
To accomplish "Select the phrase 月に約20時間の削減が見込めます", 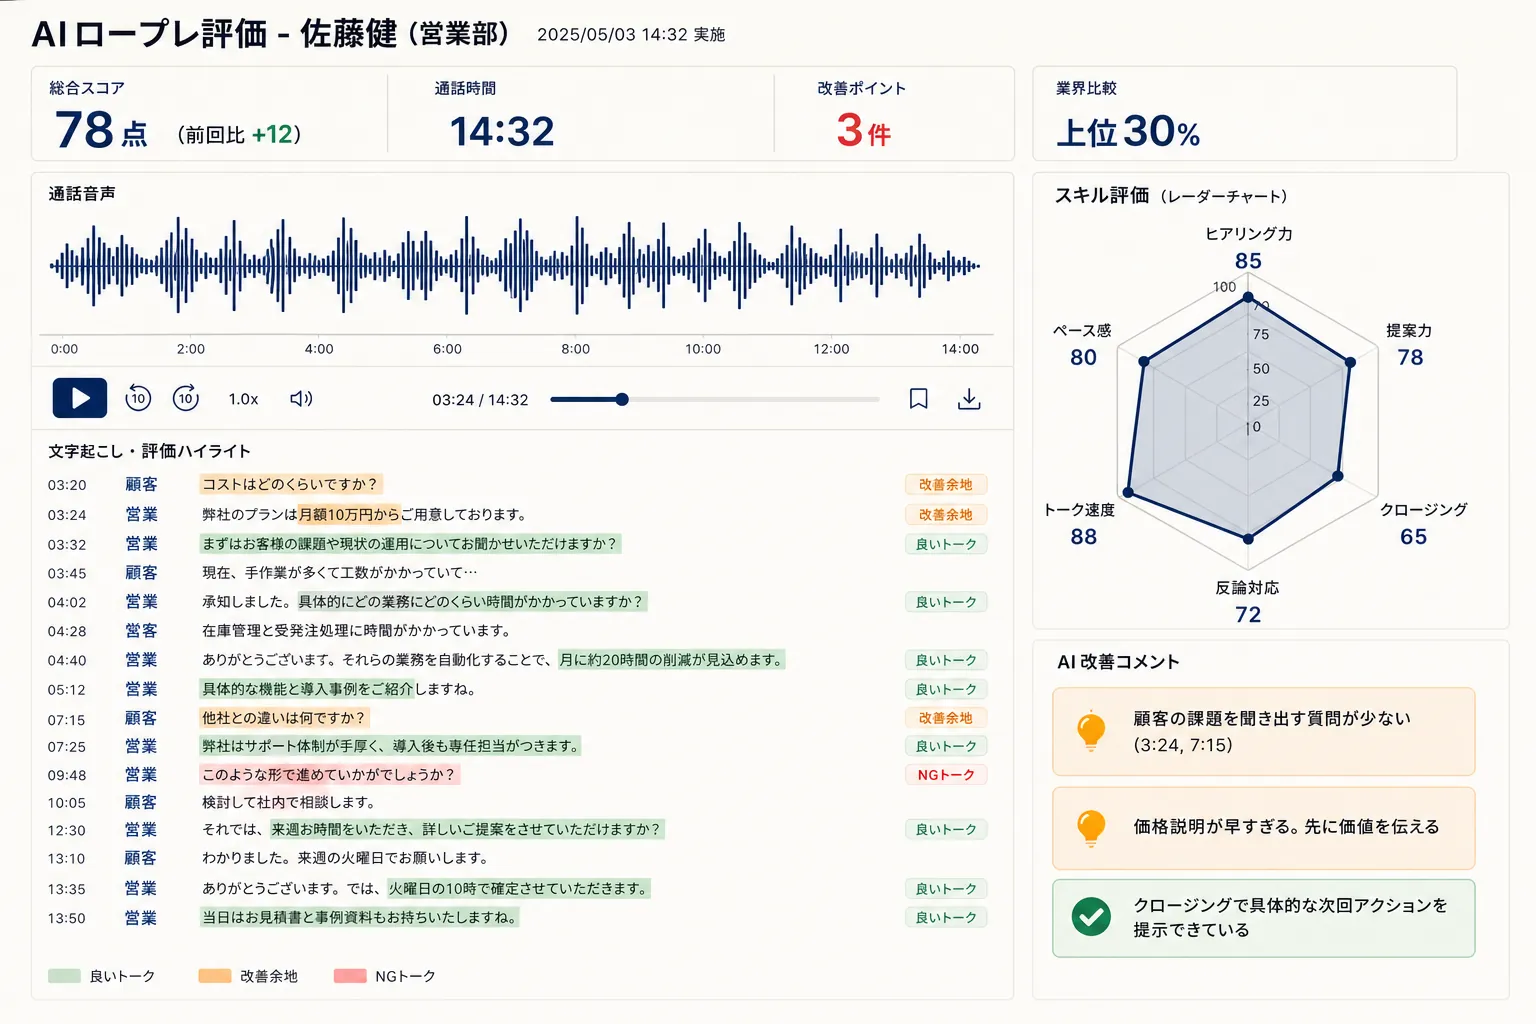I will point(671,660).
